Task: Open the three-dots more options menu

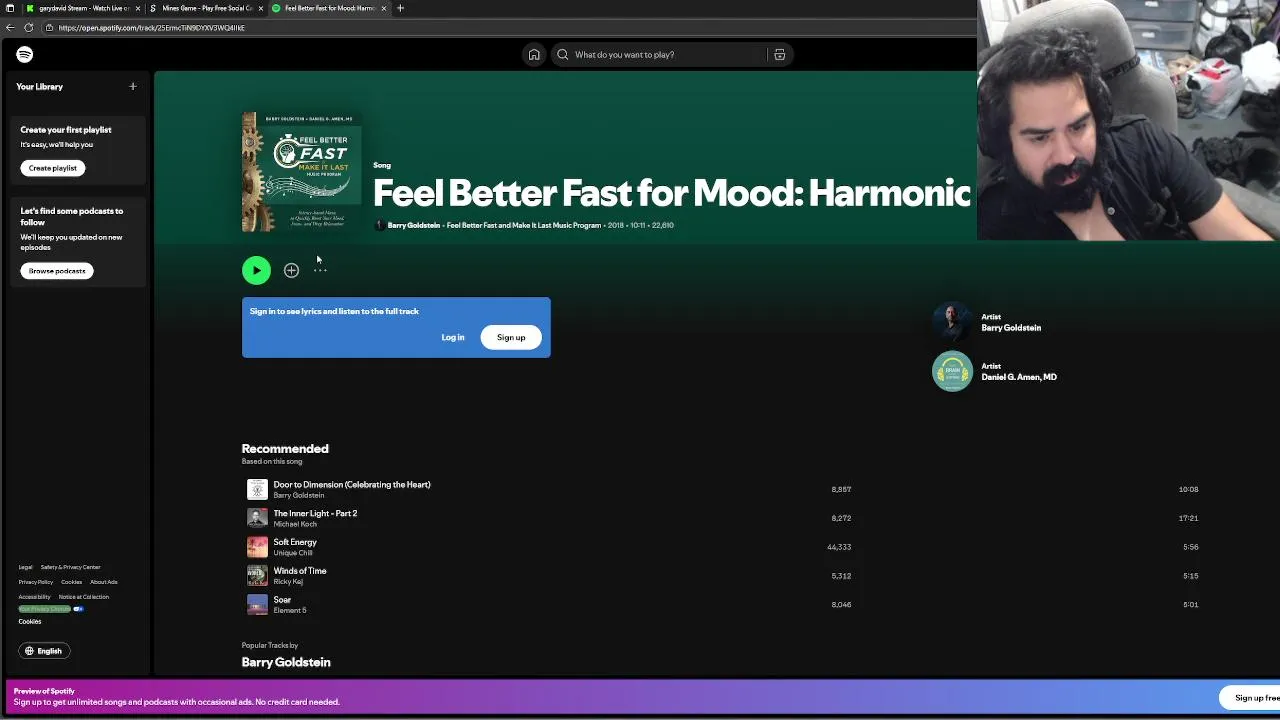Action: 320,270
